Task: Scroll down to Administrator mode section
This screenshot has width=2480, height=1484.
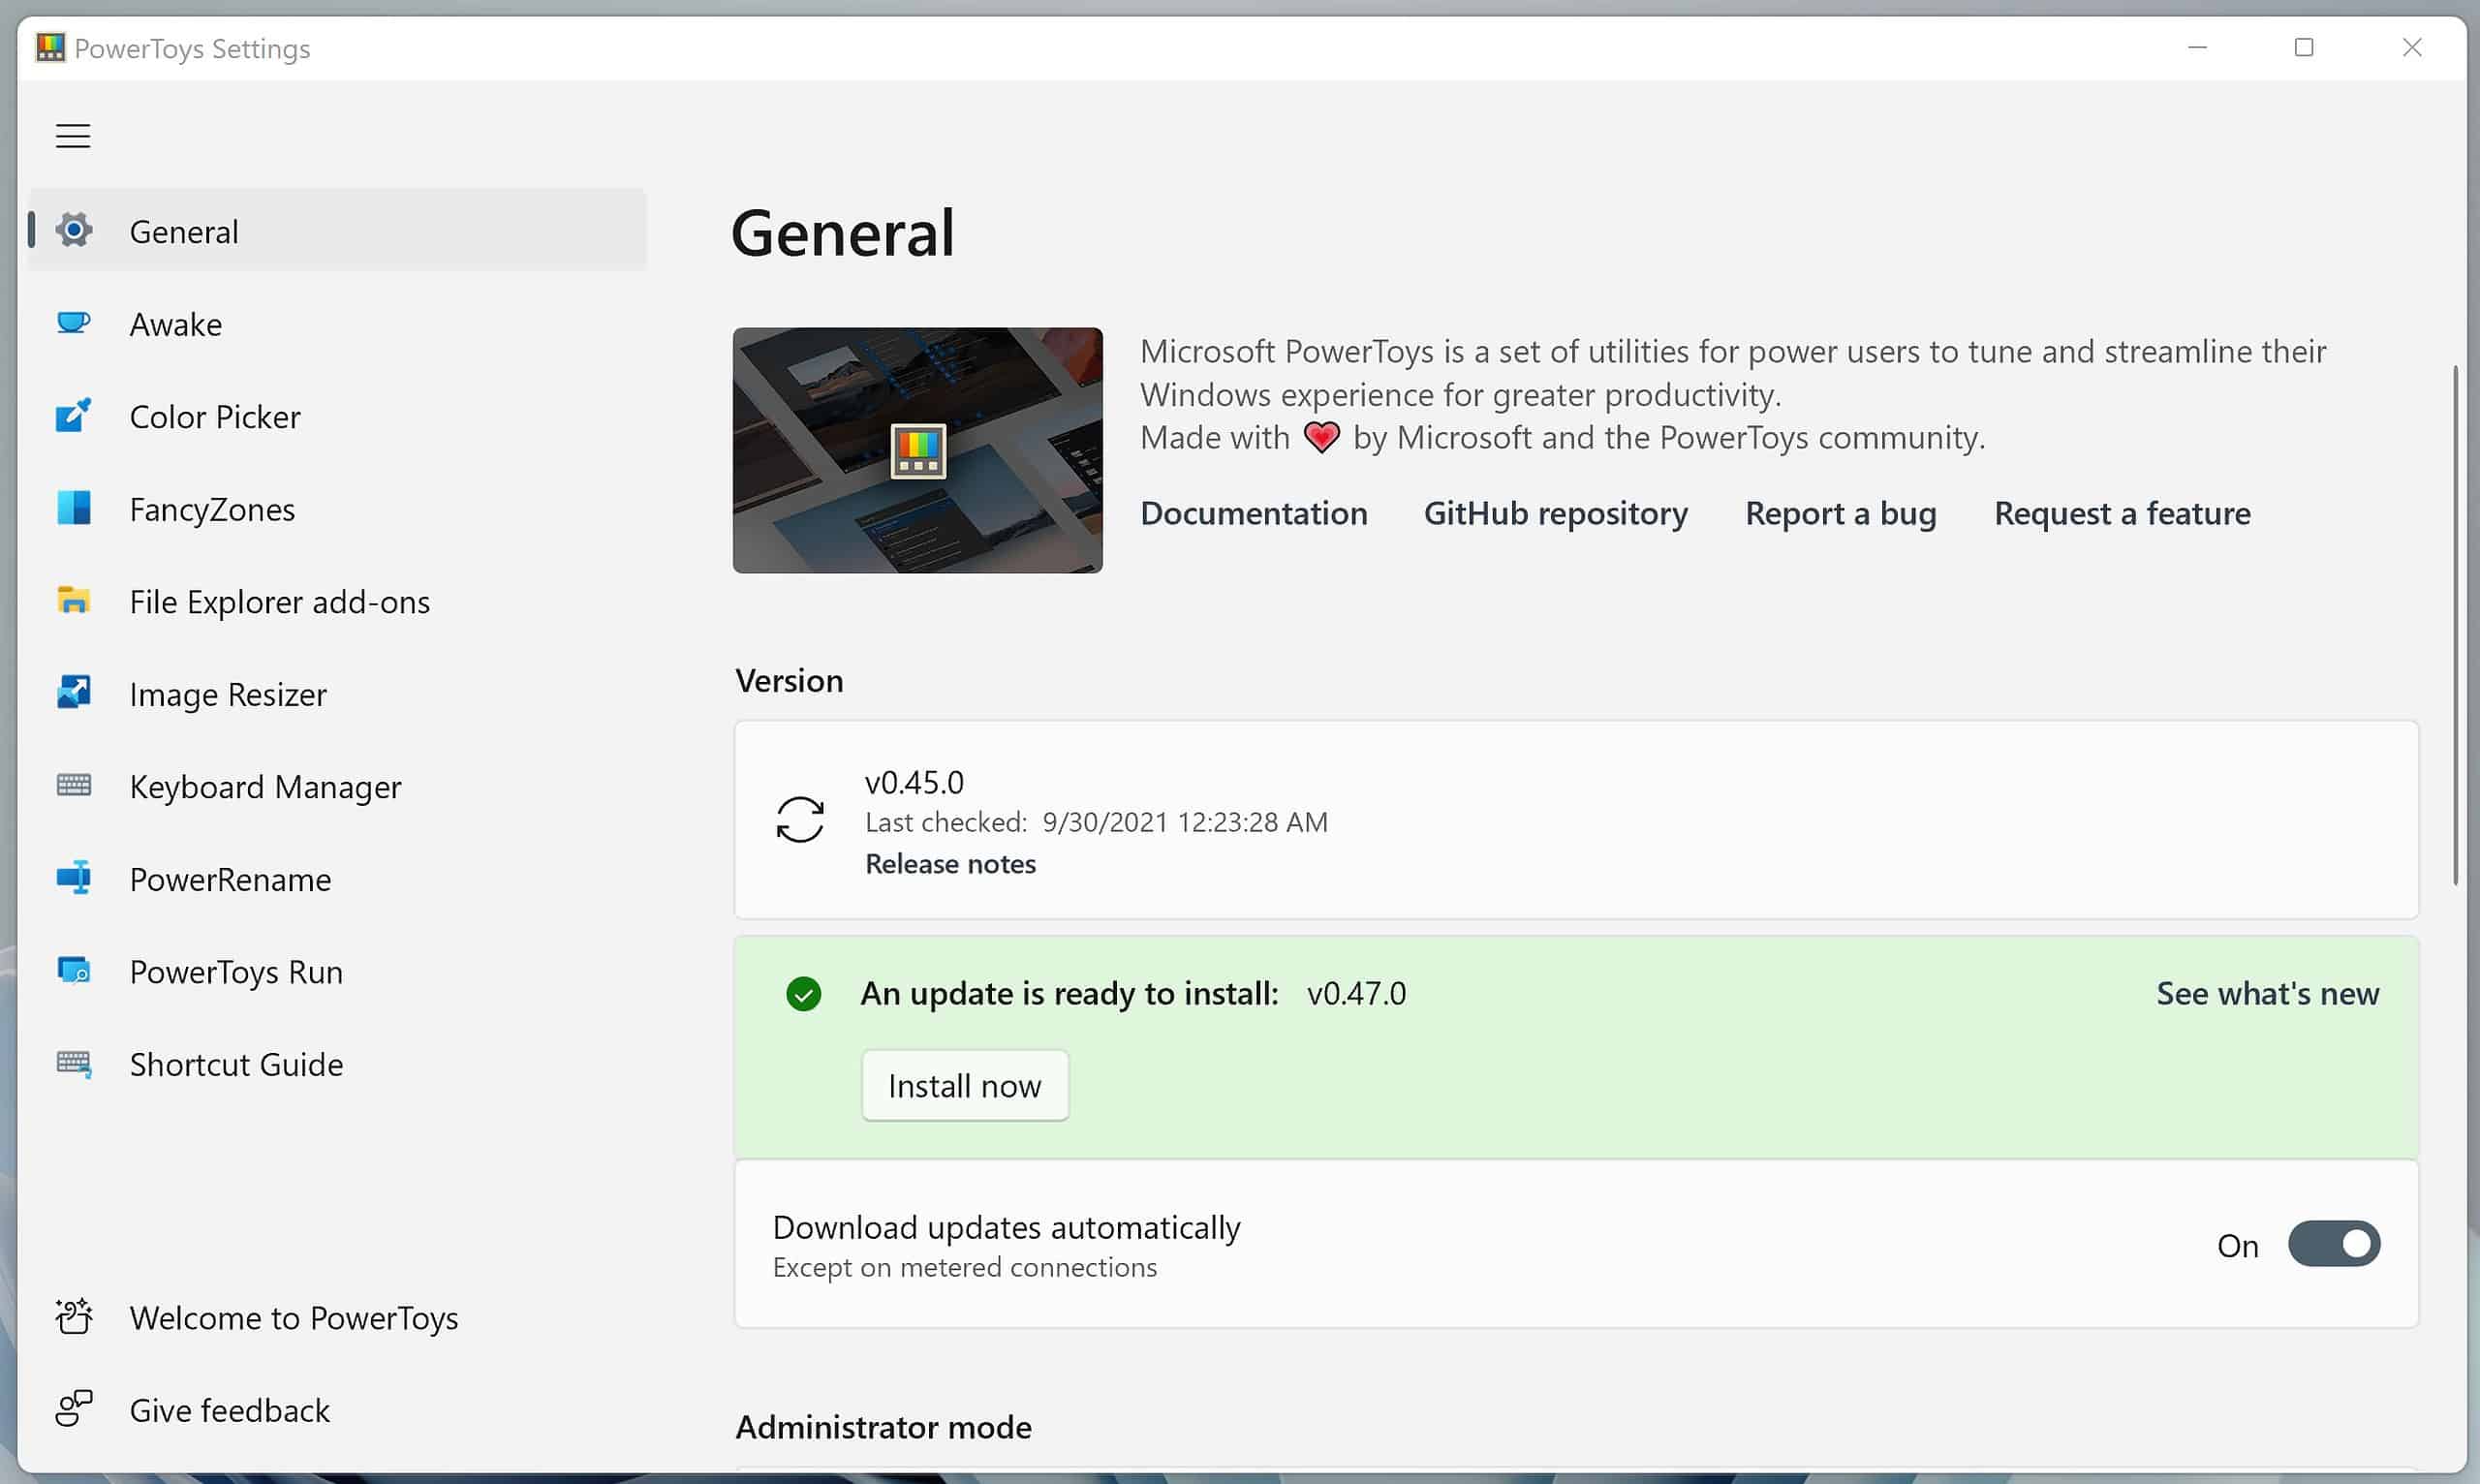Action: tap(883, 1424)
